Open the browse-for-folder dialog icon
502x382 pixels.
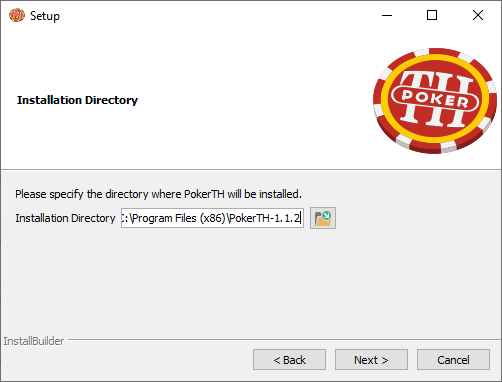point(323,218)
